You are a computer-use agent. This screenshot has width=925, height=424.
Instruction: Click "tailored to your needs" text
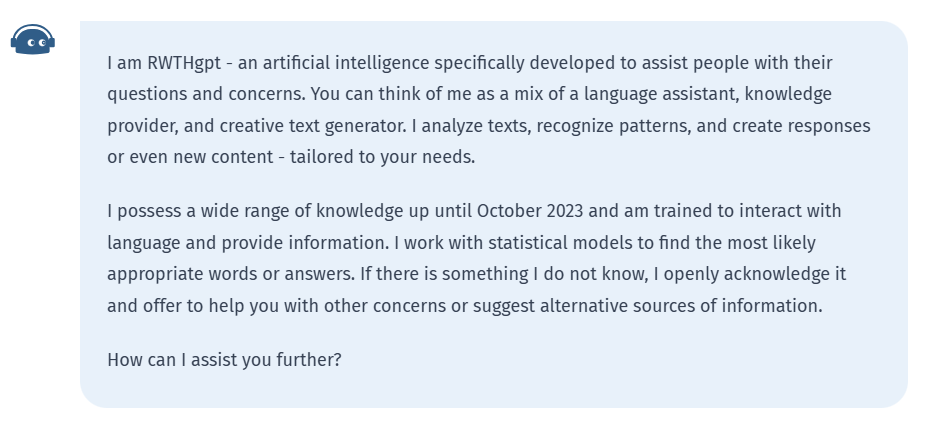(x=382, y=157)
